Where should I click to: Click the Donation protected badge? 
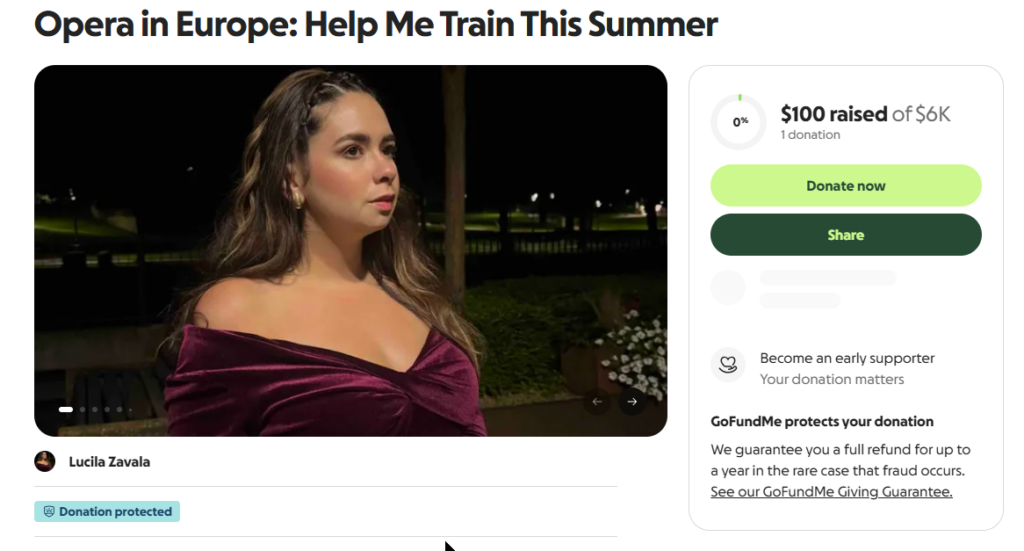tap(107, 512)
